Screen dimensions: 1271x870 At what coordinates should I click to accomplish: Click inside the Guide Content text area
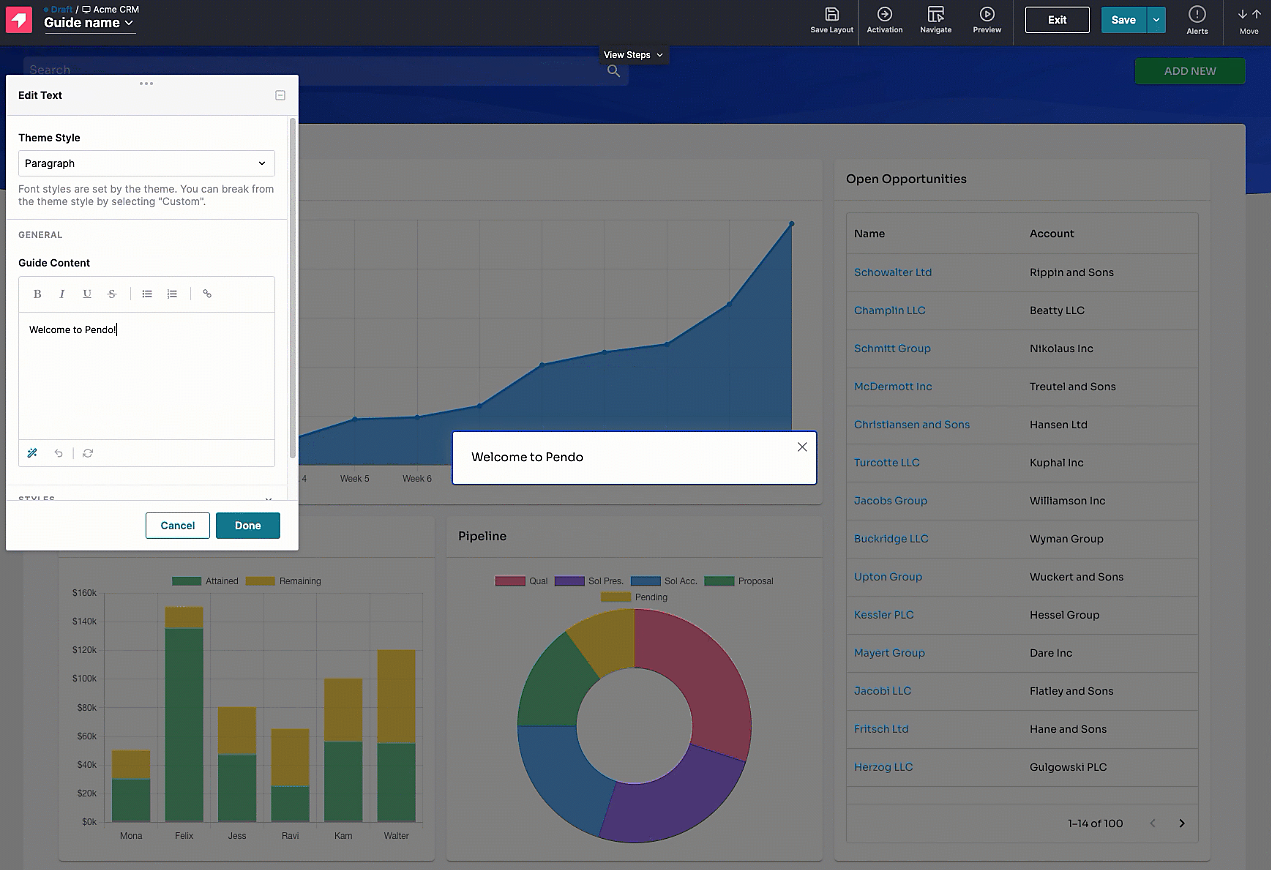146,376
